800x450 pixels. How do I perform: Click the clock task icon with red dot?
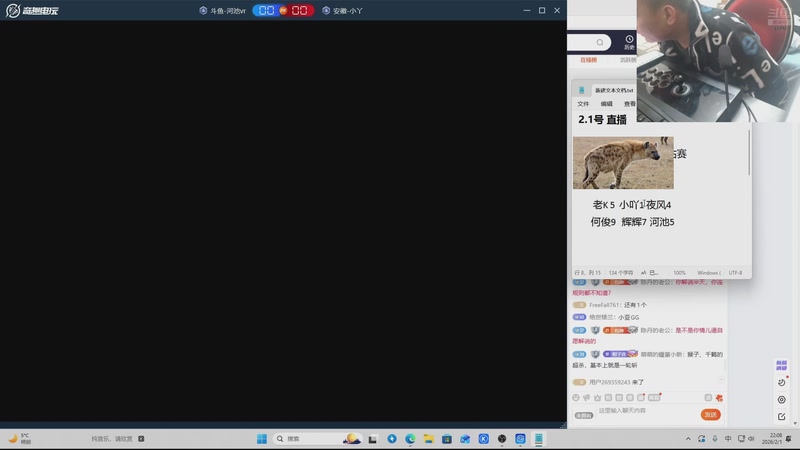point(782,382)
